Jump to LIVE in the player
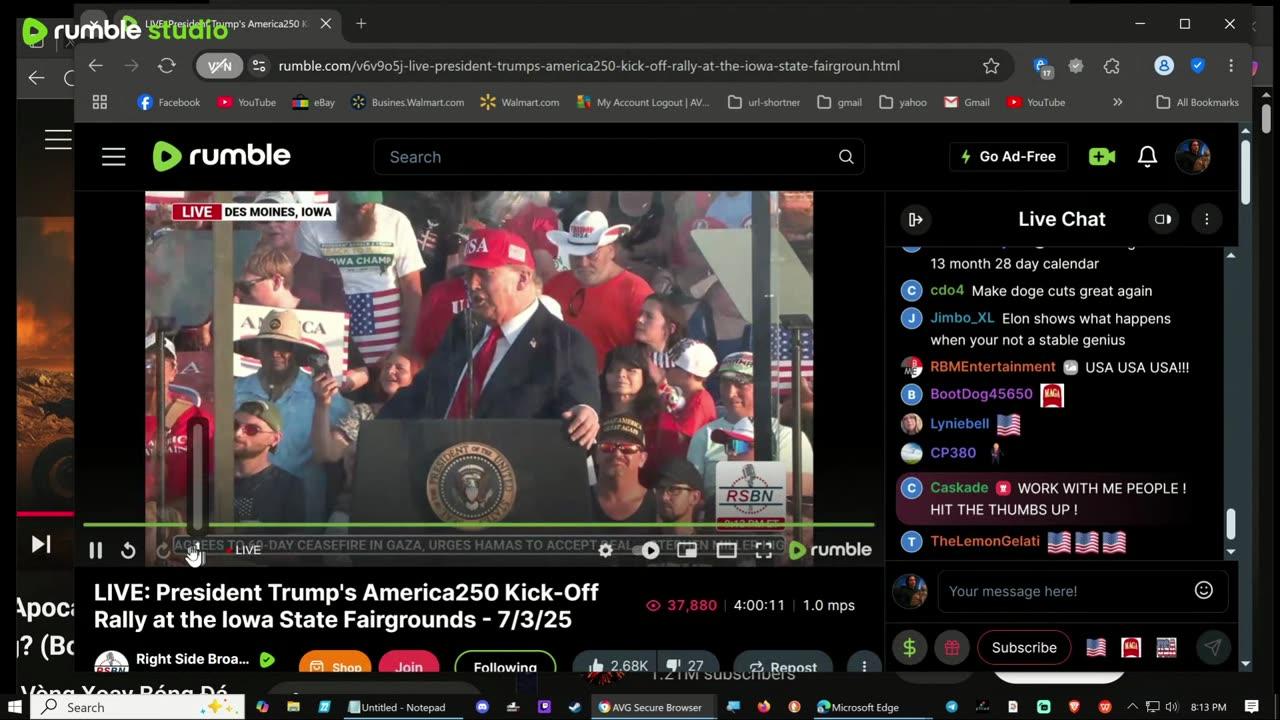1280x720 pixels. (x=243, y=550)
